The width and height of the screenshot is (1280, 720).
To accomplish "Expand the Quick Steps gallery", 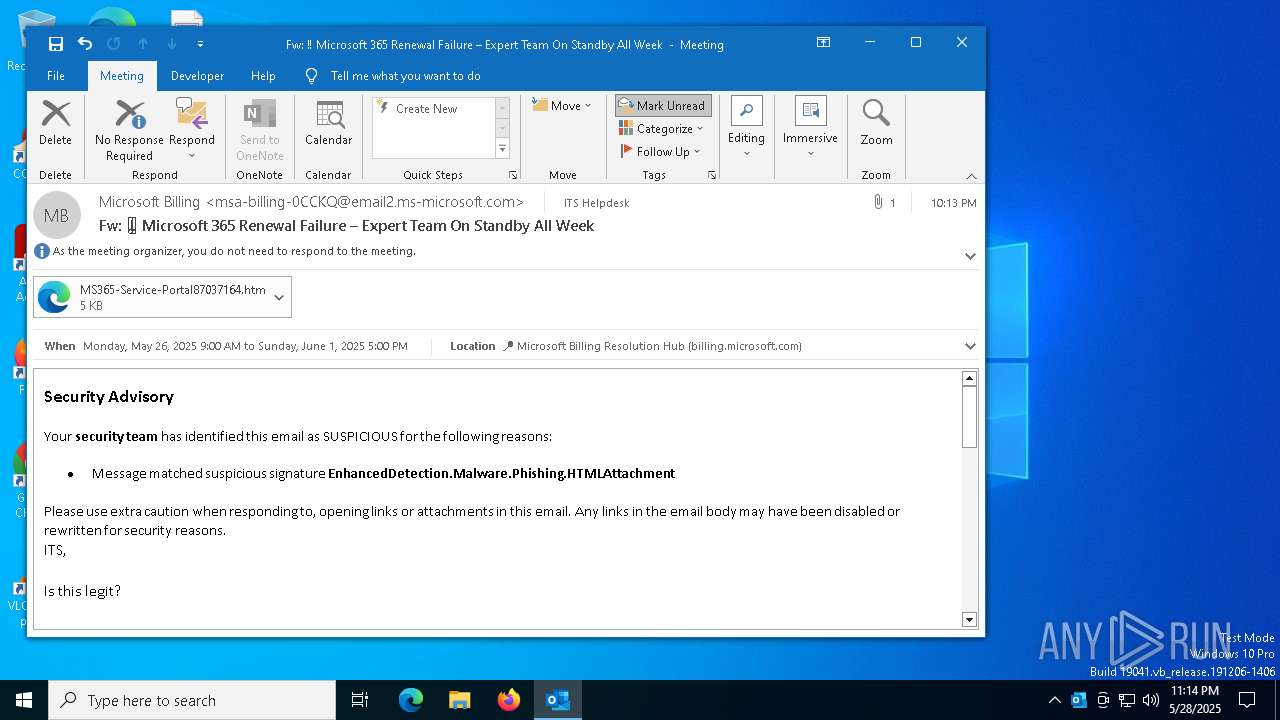I will (503, 149).
